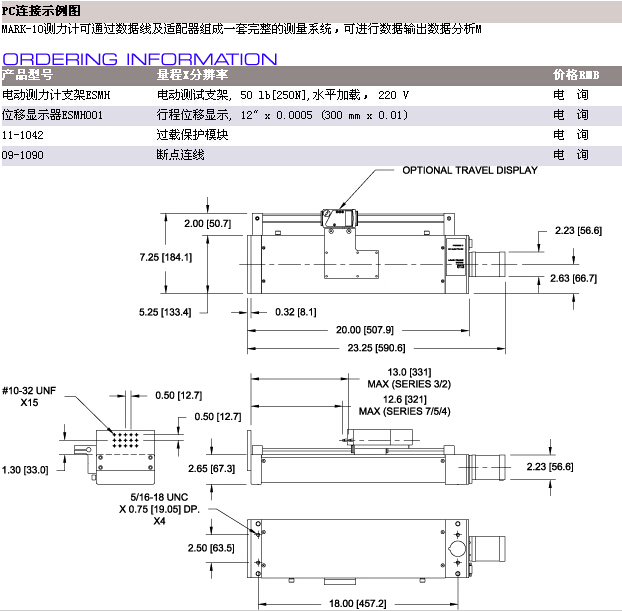Click 'MAX (SERIES 3/2)' label
Viewport: 622px width, 611px height.
click(409, 384)
